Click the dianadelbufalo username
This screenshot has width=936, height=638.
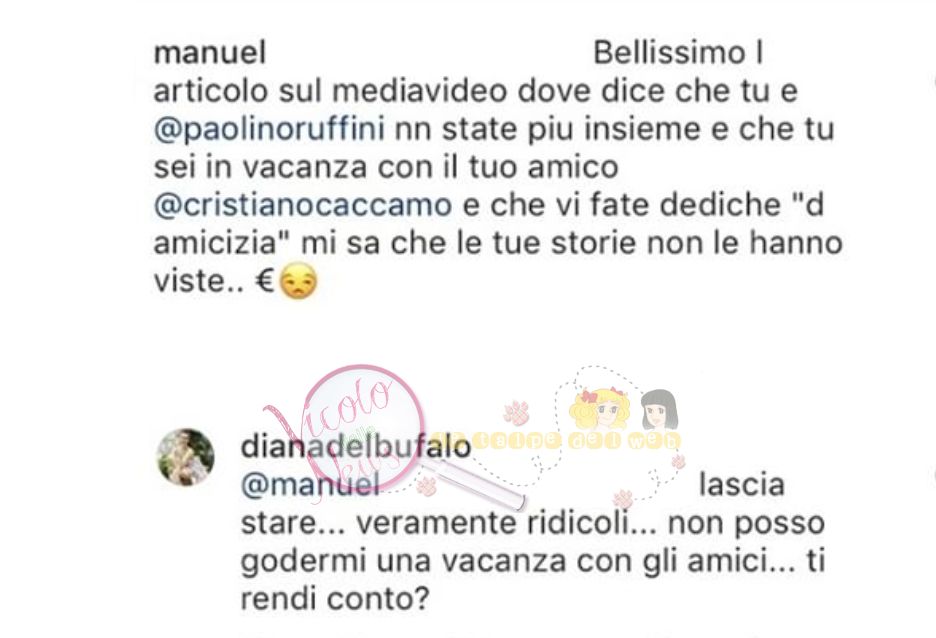pyautogui.click(x=356, y=446)
